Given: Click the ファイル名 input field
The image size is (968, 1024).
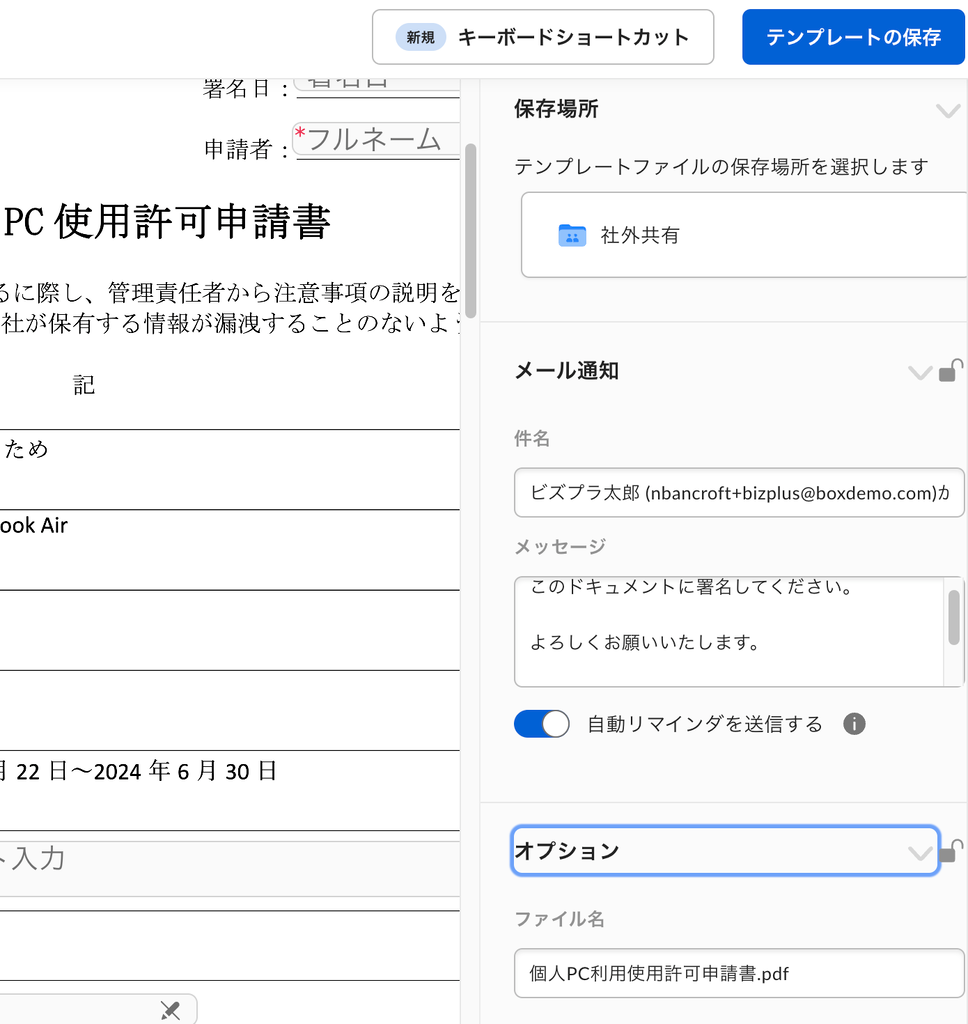Looking at the screenshot, I should point(738,973).
